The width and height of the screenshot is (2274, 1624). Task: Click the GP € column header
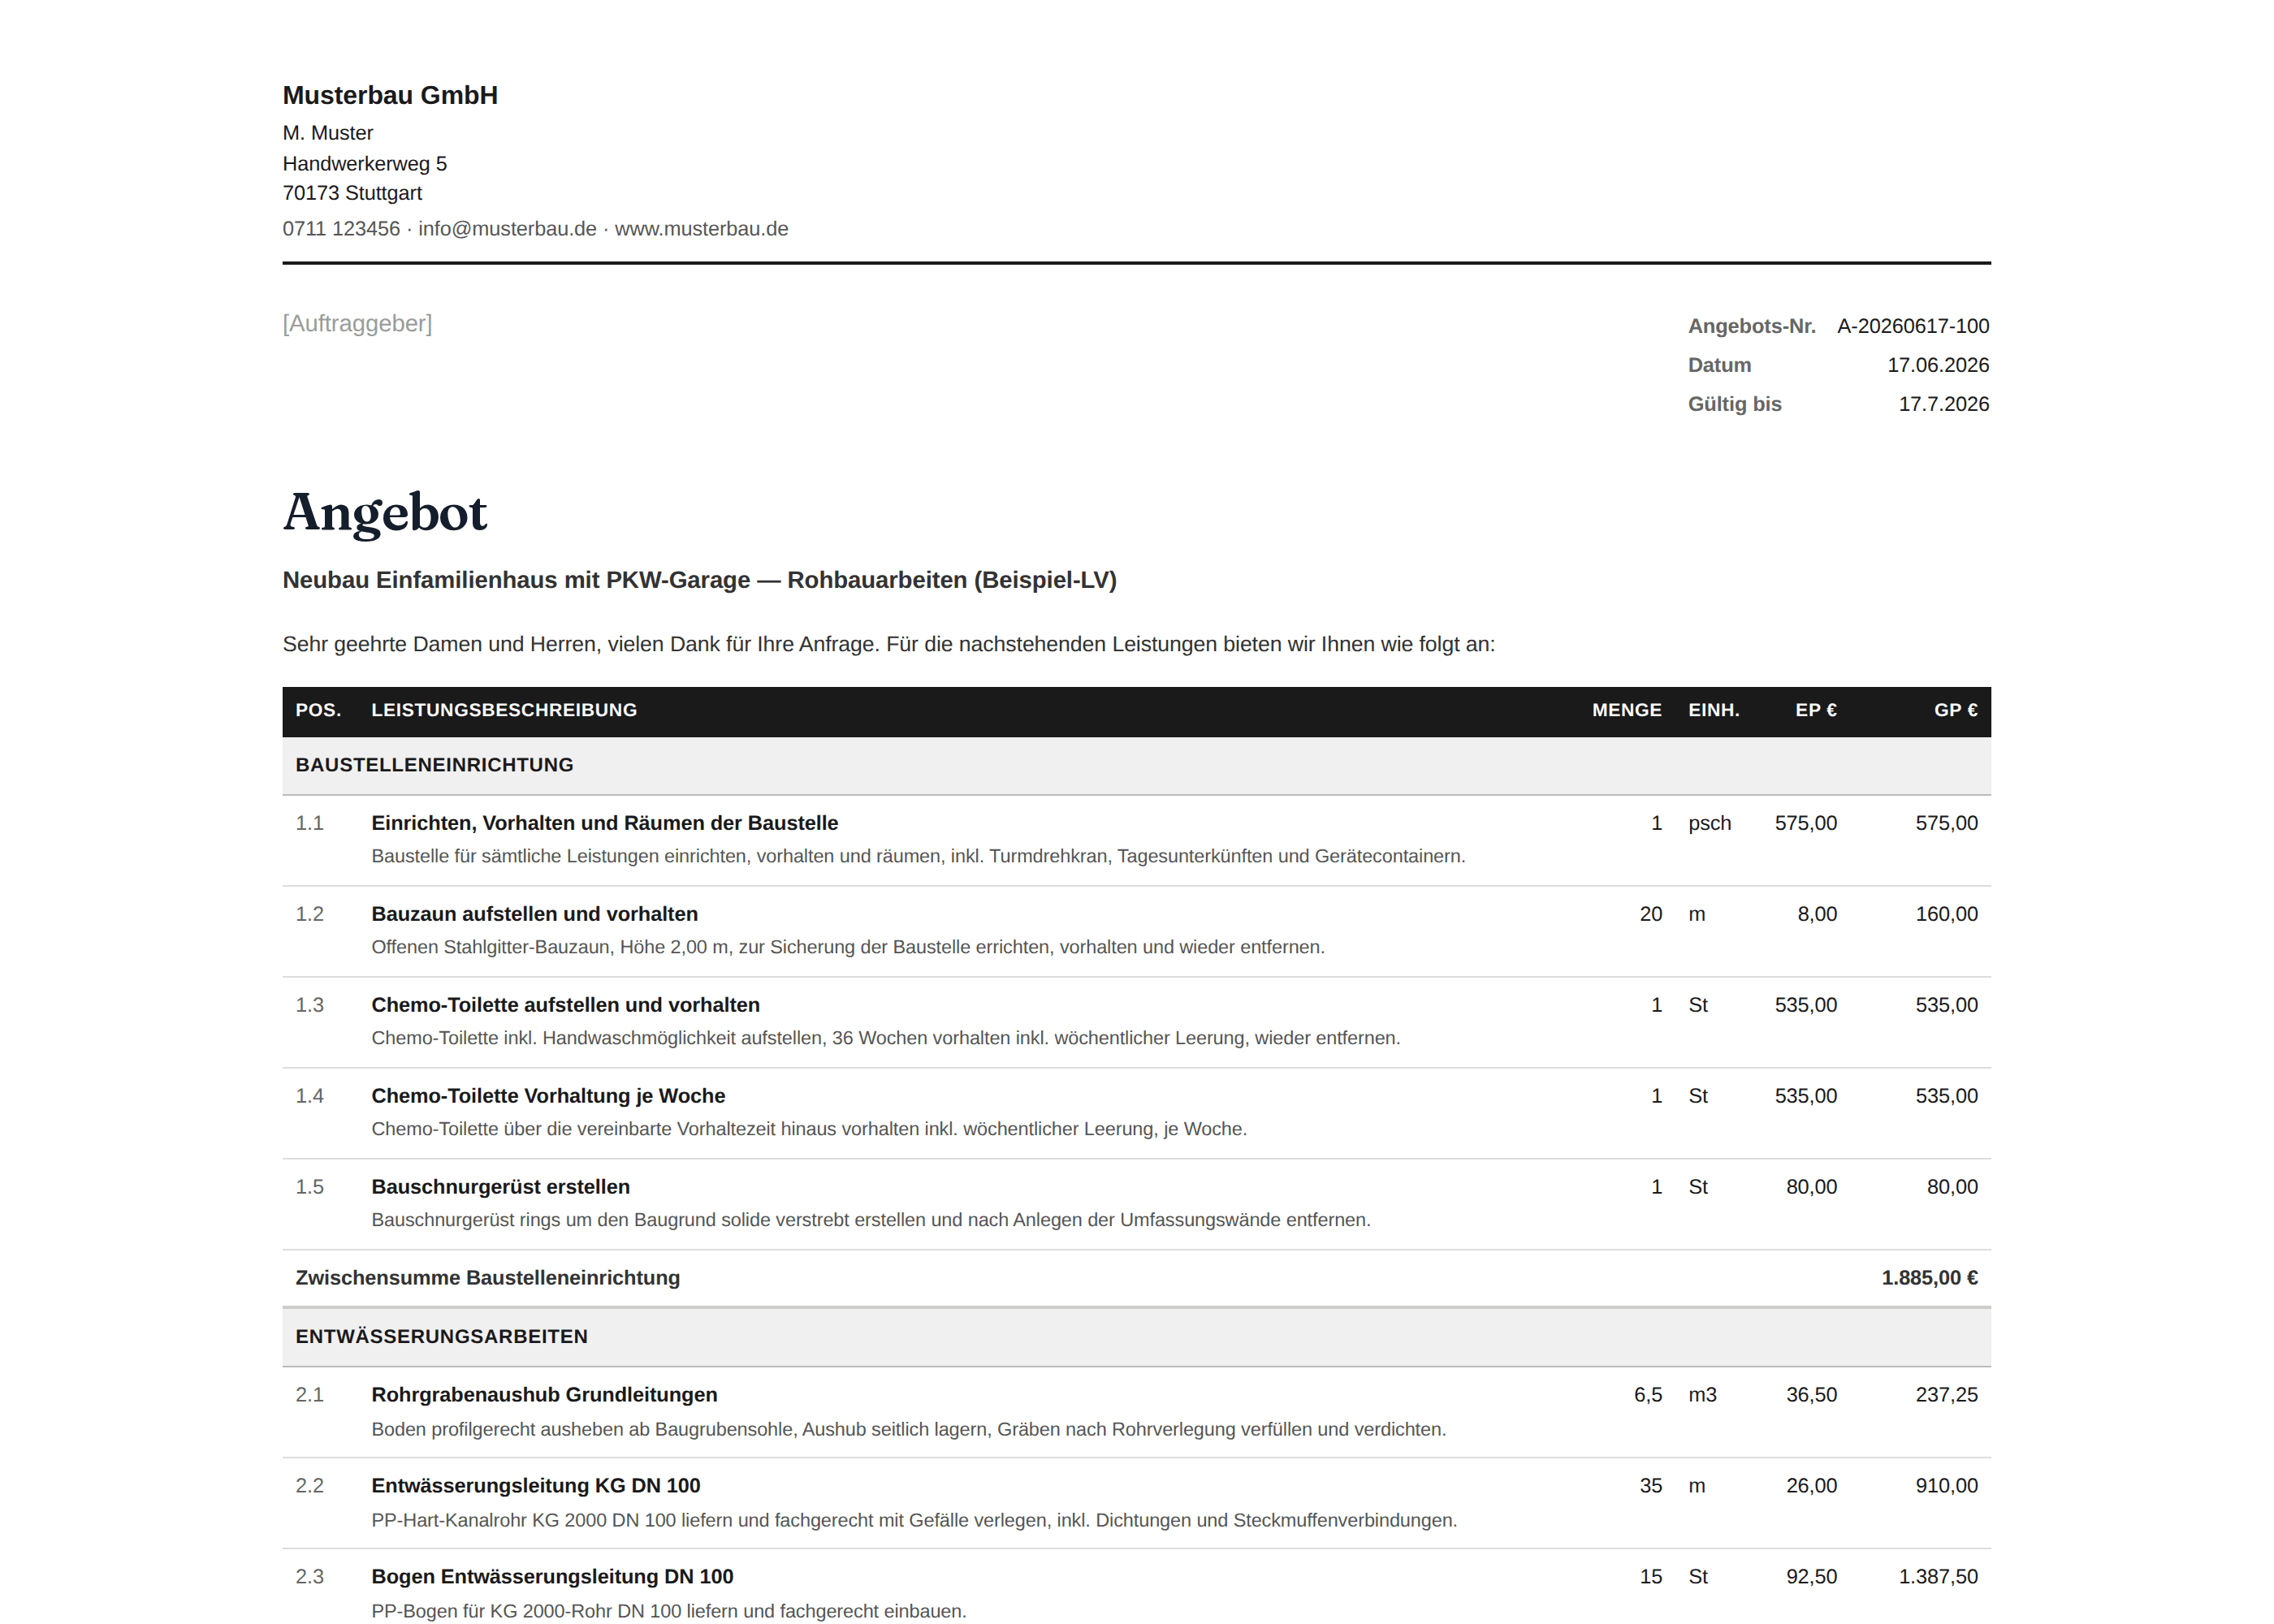1955,710
